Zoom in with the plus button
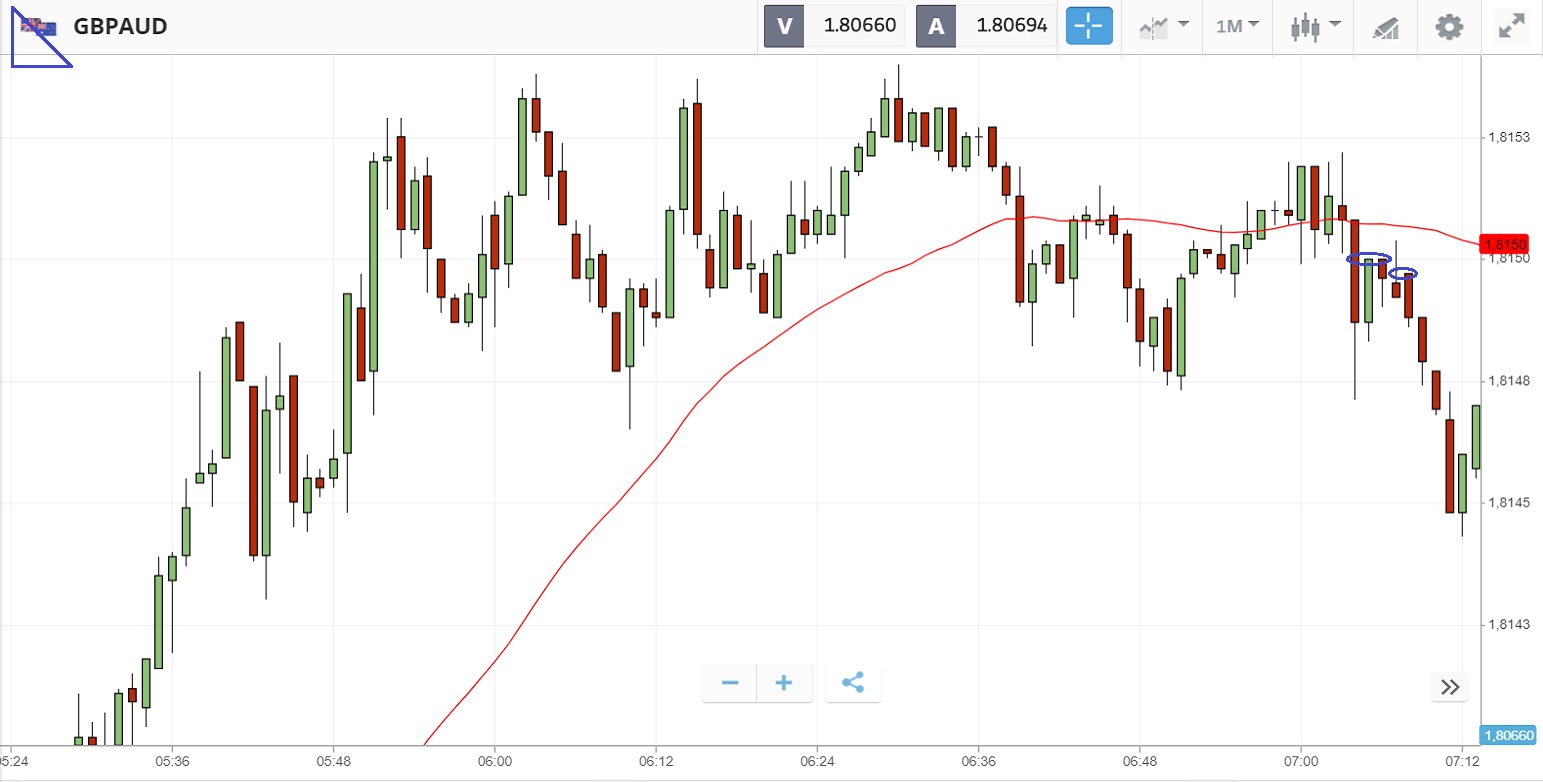This screenshot has height=782, width=1543. tap(785, 684)
